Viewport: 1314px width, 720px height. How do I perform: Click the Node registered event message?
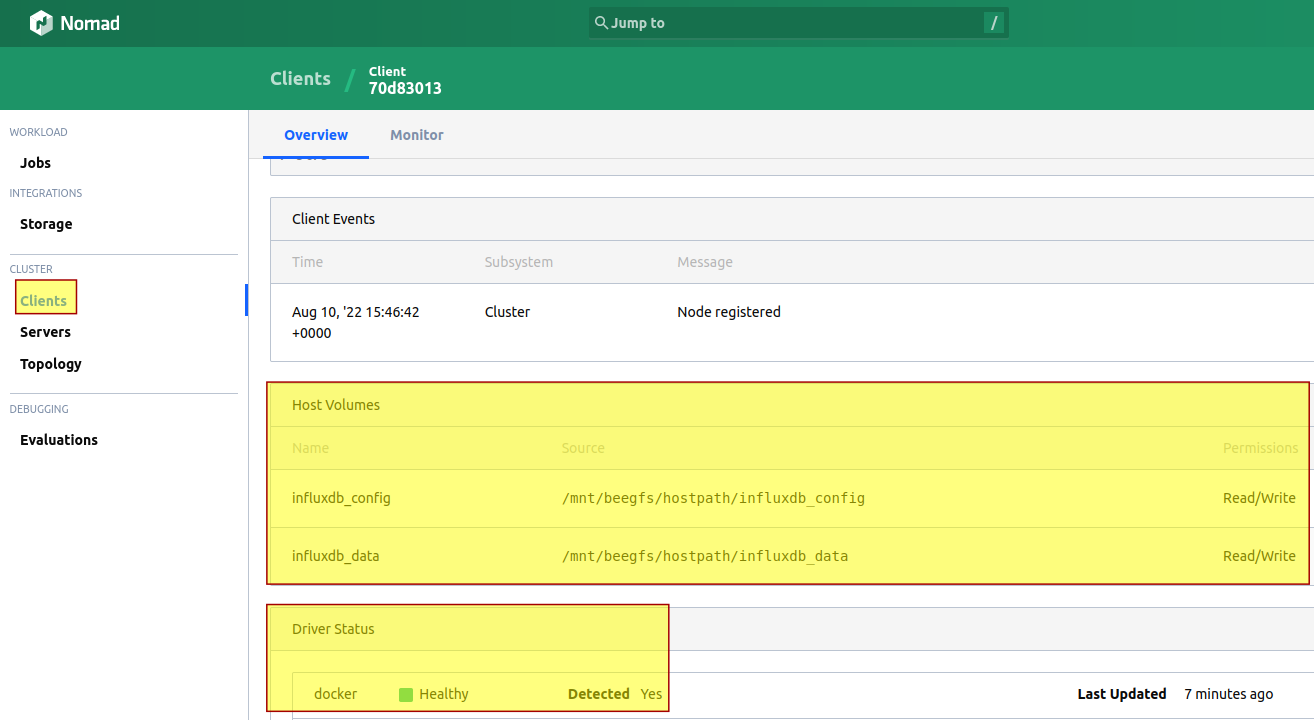point(729,312)
